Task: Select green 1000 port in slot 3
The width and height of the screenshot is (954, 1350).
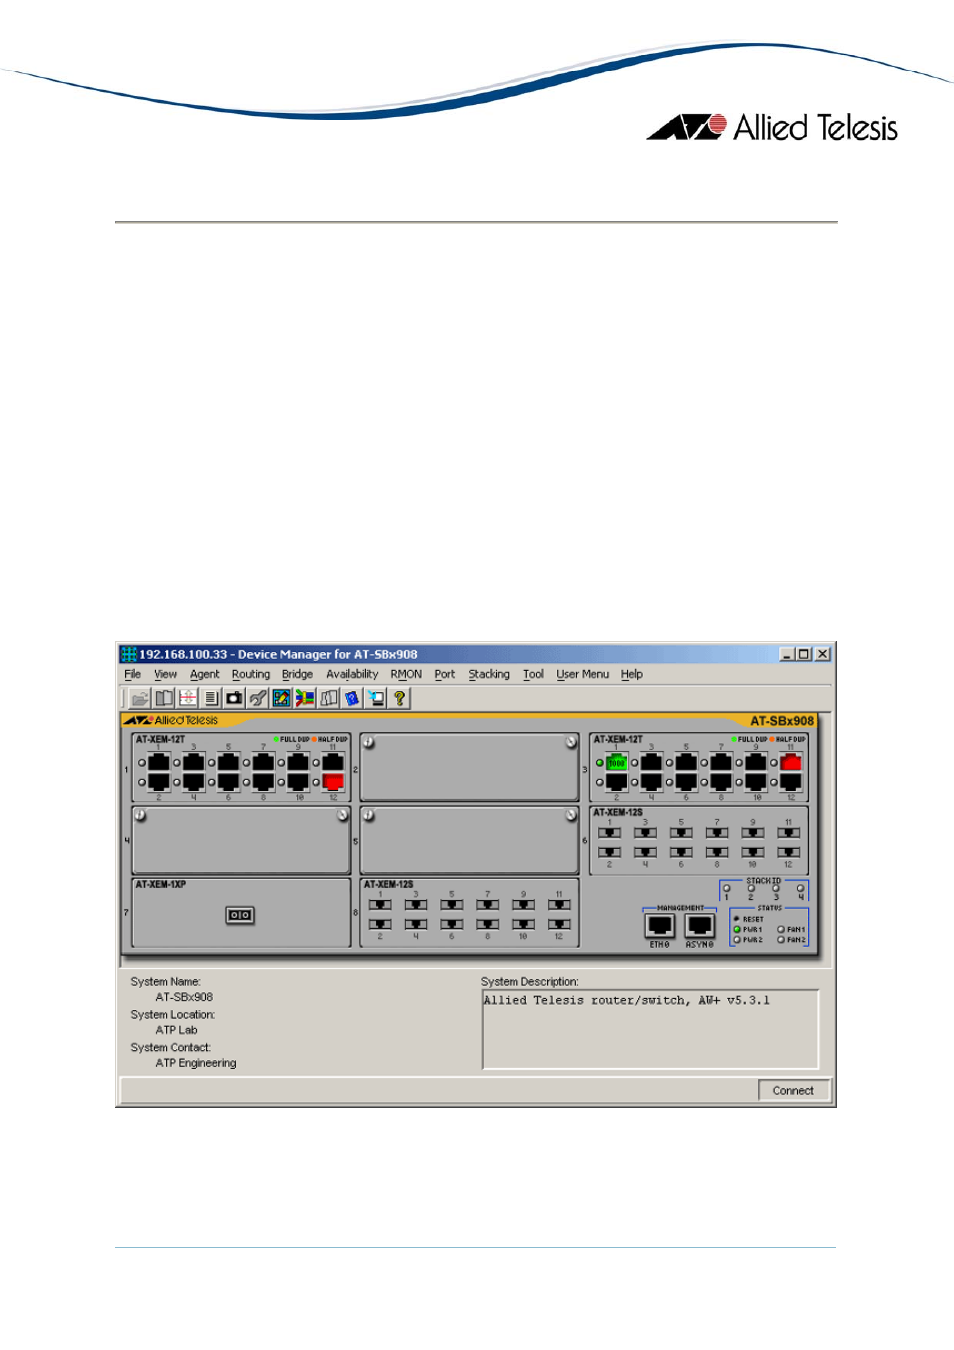Action: [616, 762]
